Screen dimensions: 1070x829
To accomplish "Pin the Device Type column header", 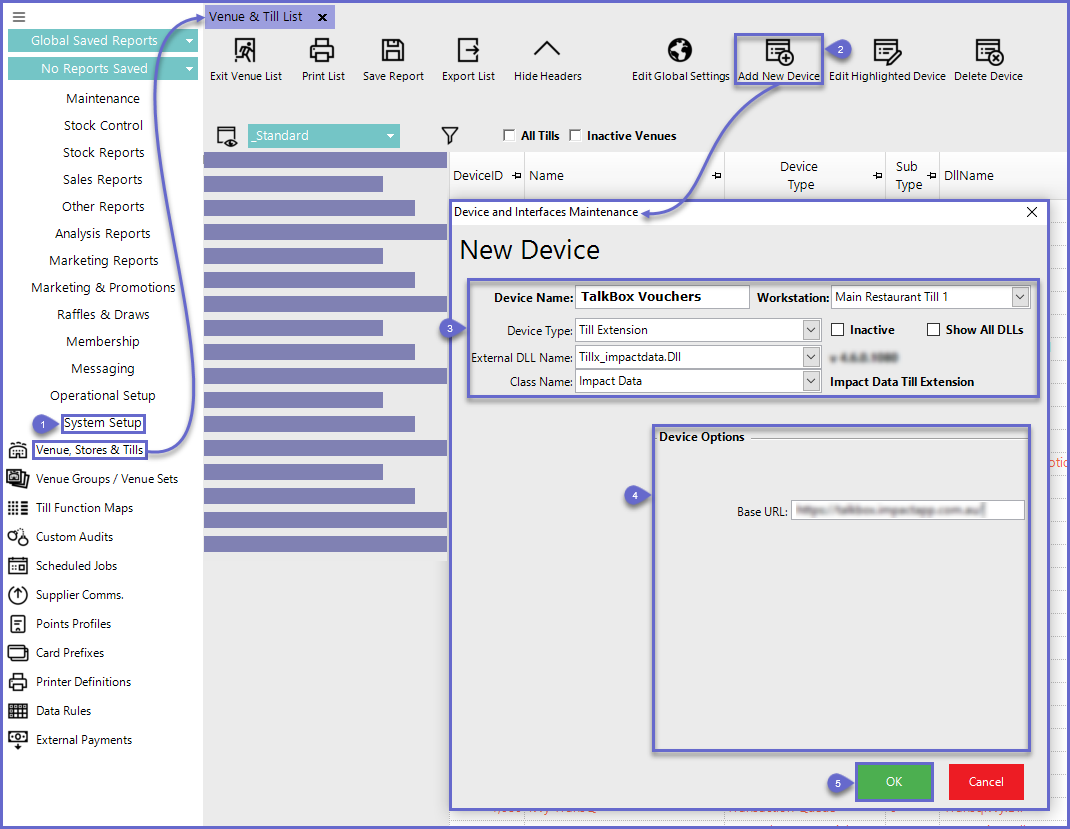I will click(878, 176).
